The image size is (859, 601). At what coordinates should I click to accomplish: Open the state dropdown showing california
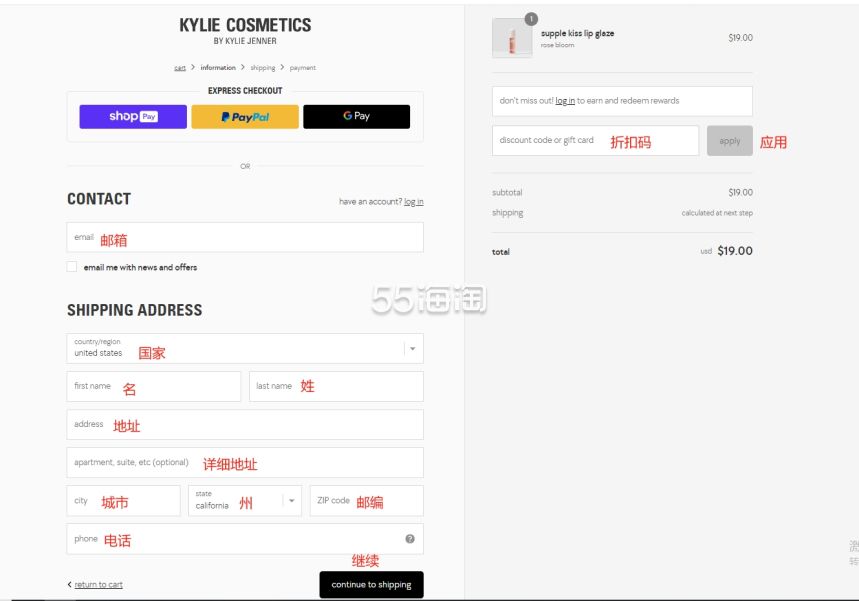pos(245,501)
